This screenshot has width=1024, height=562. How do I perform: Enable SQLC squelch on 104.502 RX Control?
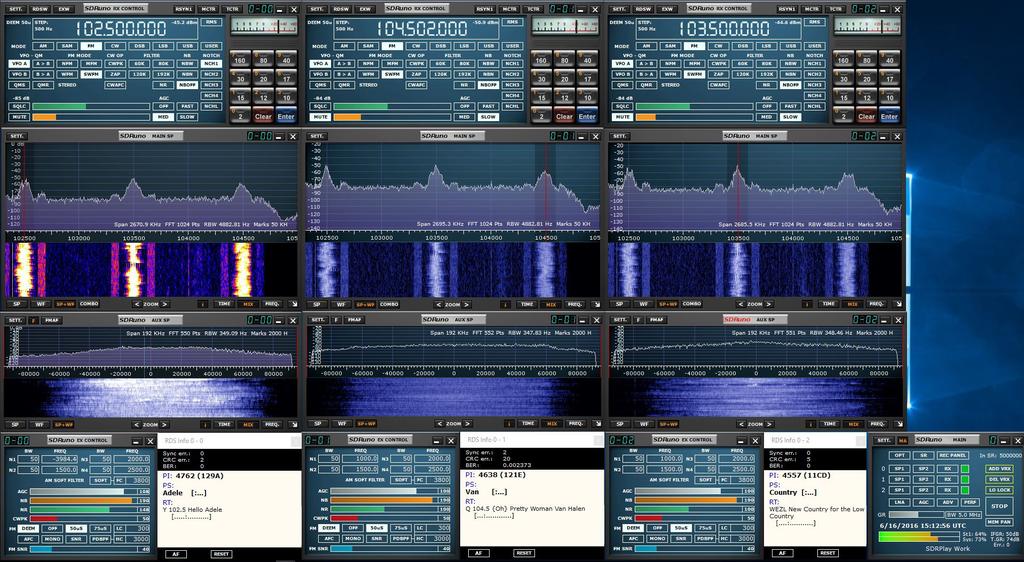(x=320, y=106)
